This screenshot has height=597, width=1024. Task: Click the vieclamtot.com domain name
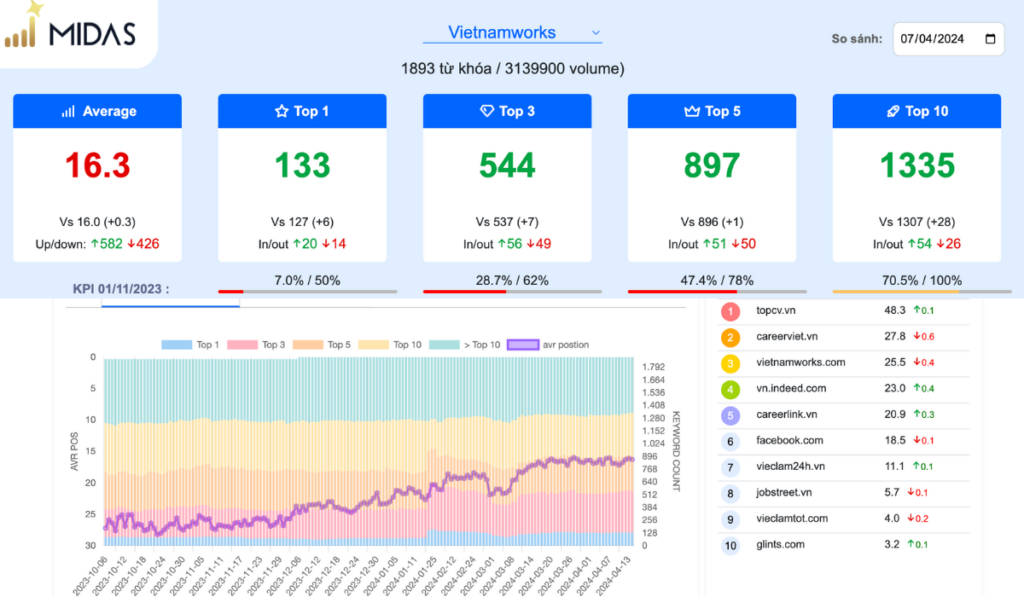coord(792,519)
